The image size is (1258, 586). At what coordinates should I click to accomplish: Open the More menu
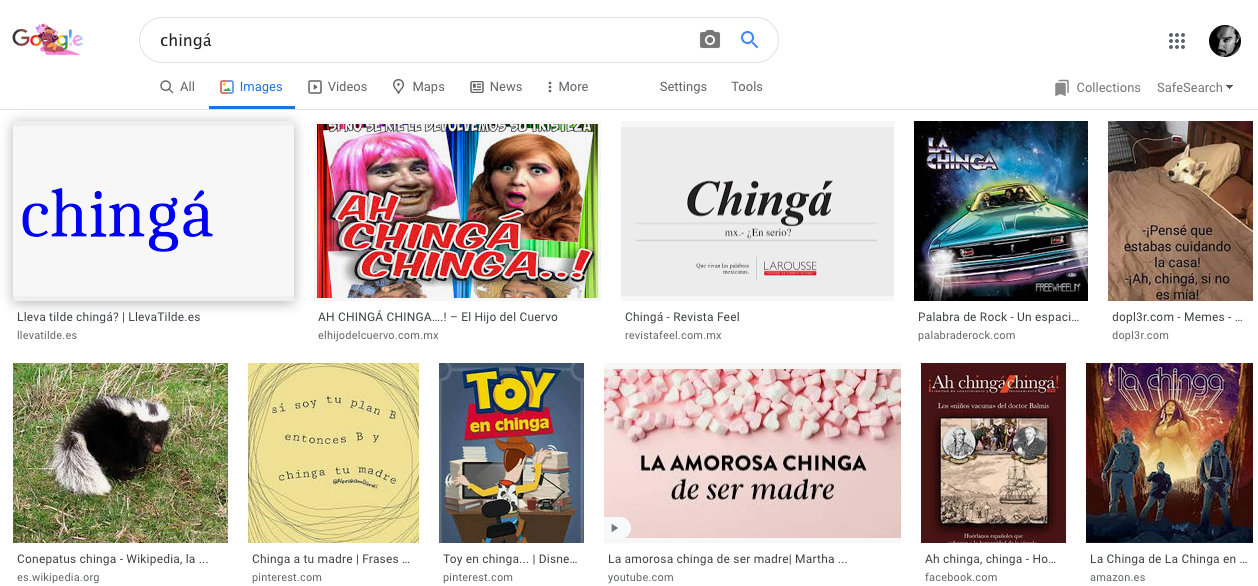click(566, 87)
